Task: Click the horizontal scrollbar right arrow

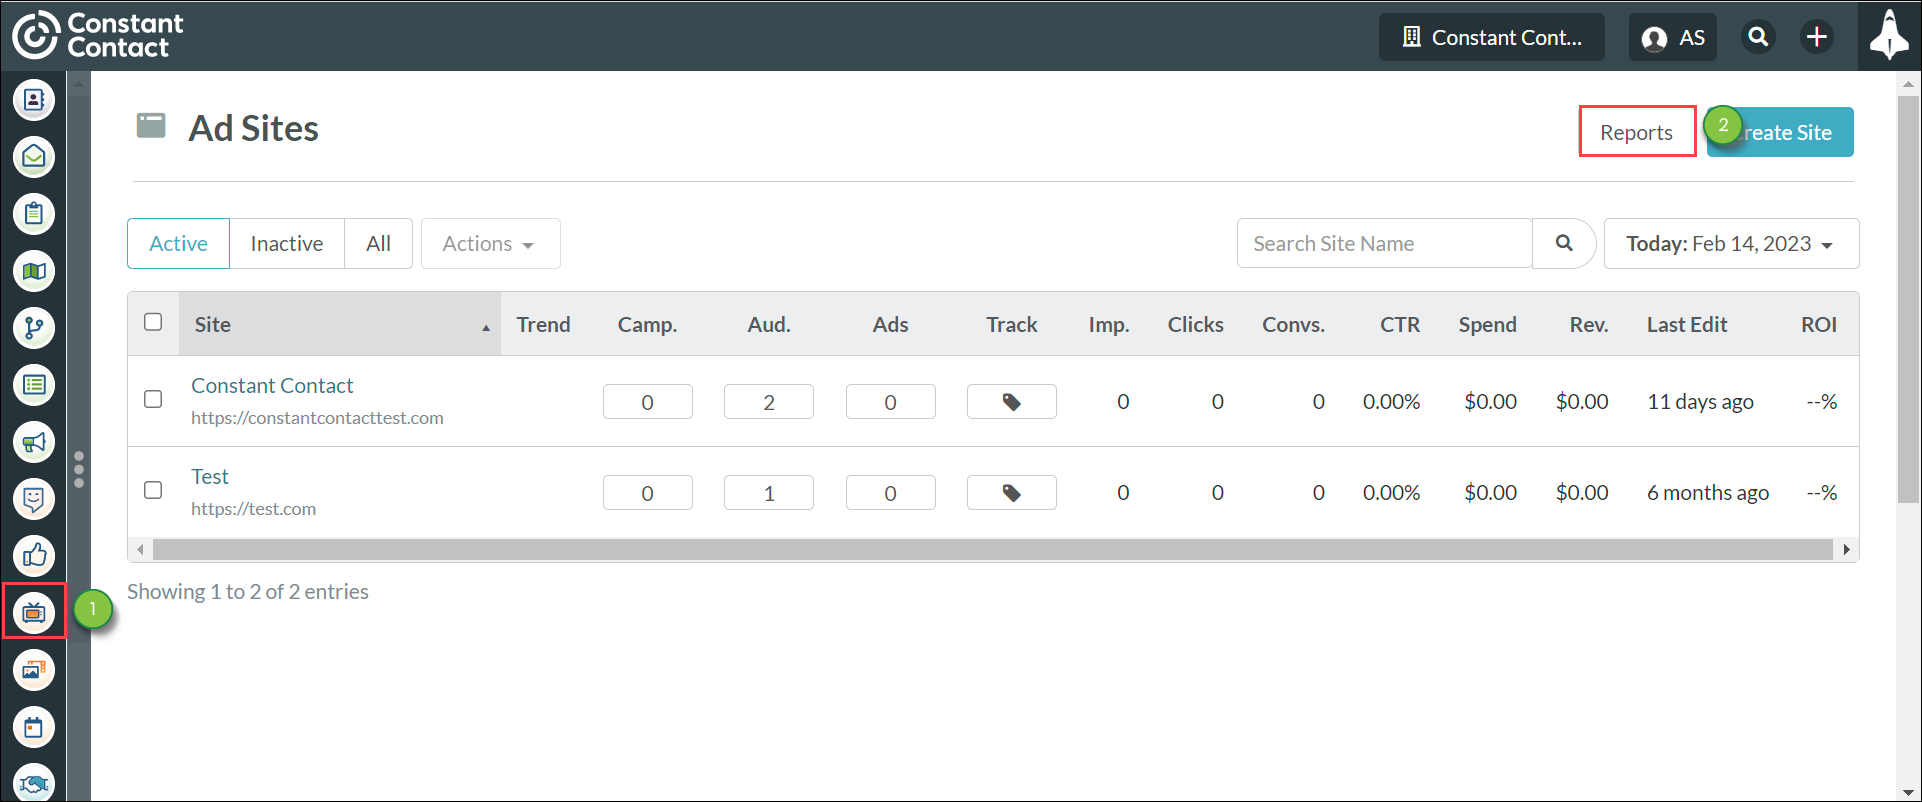Action: click(x=1846, y=550)
